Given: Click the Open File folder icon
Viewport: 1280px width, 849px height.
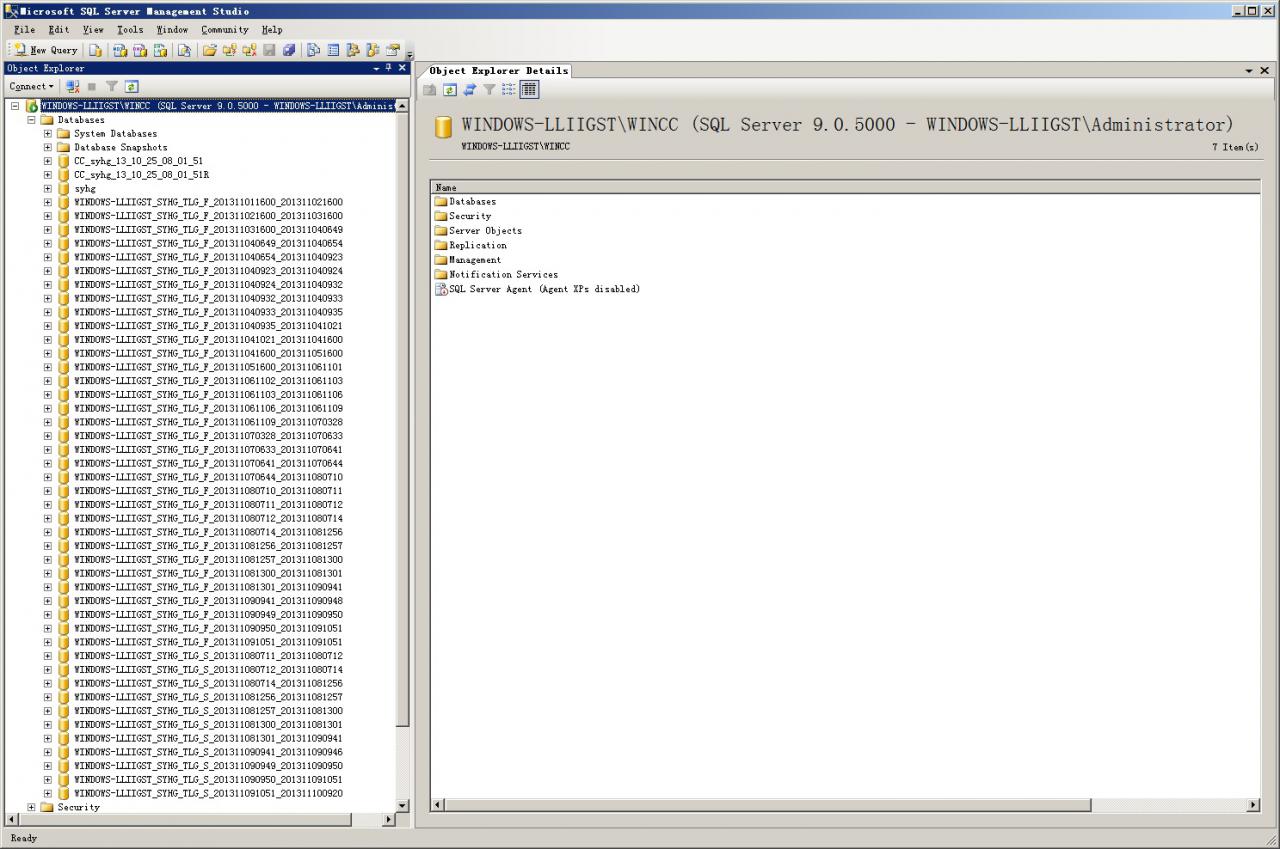Looking at the screenshot, I should coord(209,50).
